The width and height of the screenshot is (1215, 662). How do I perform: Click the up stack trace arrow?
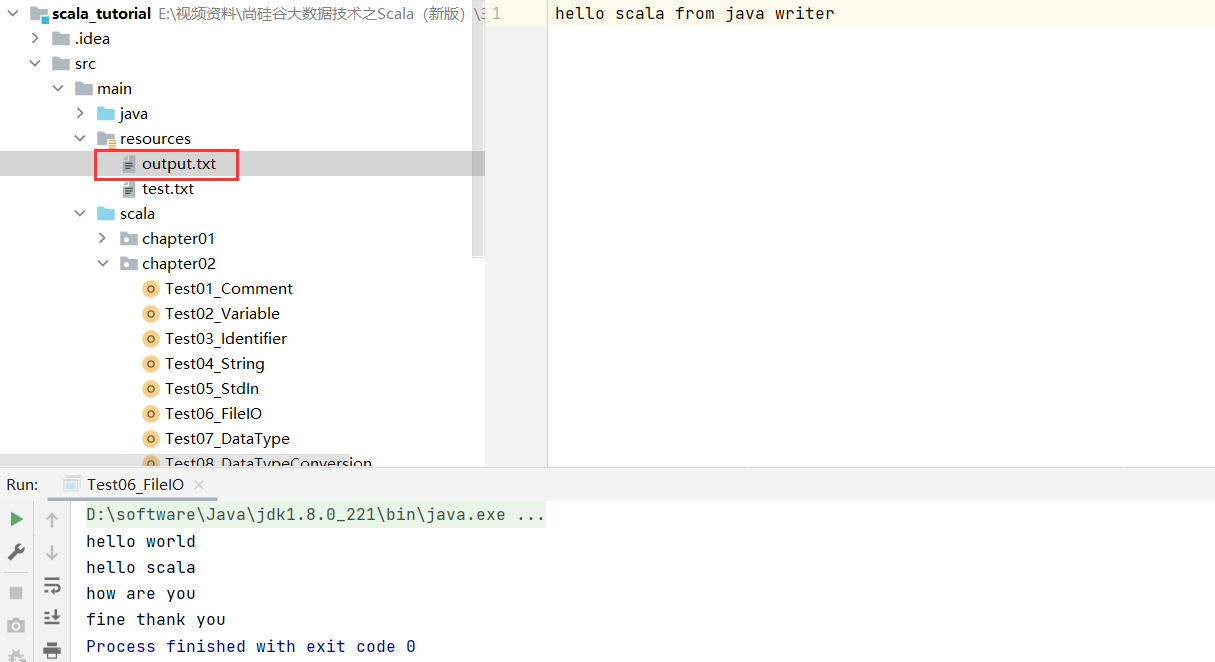52,519
